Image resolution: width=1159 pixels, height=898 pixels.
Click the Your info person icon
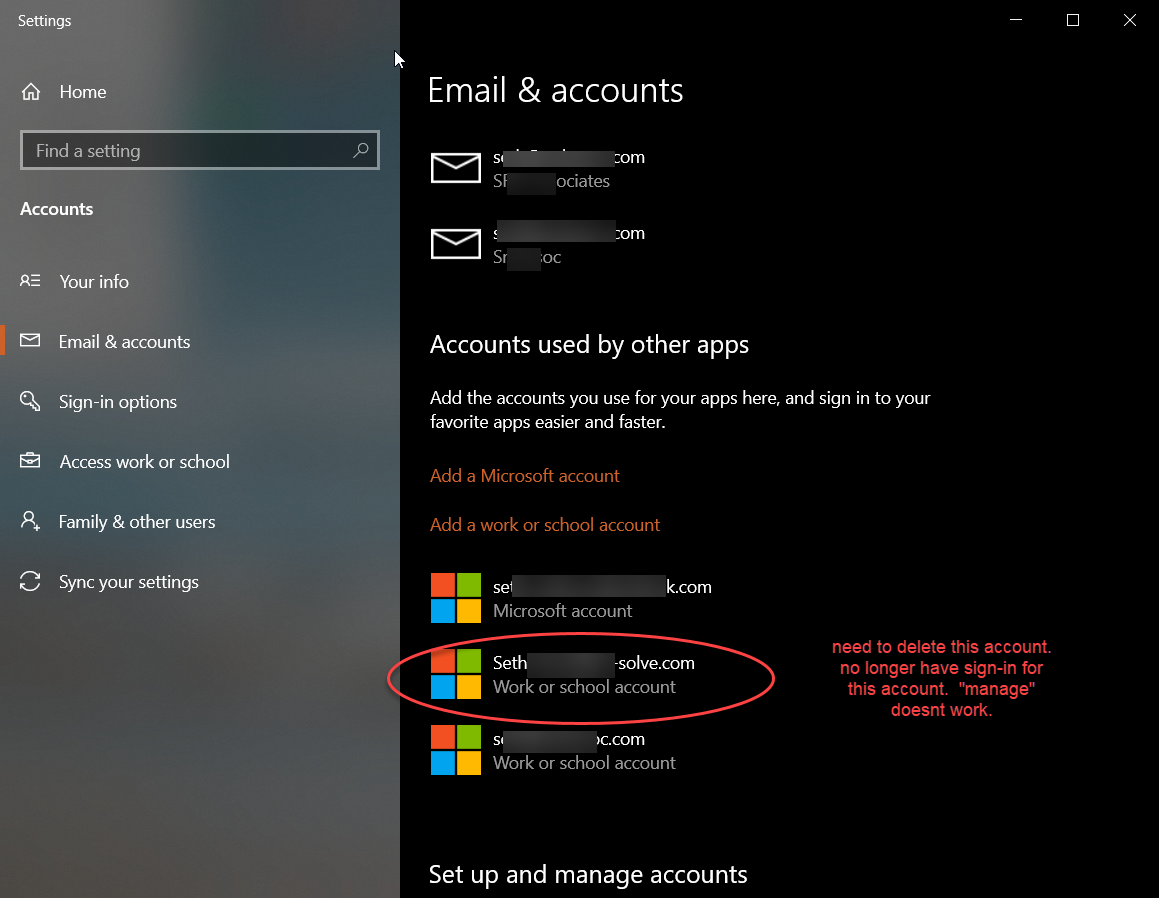[x=30, y=281]
